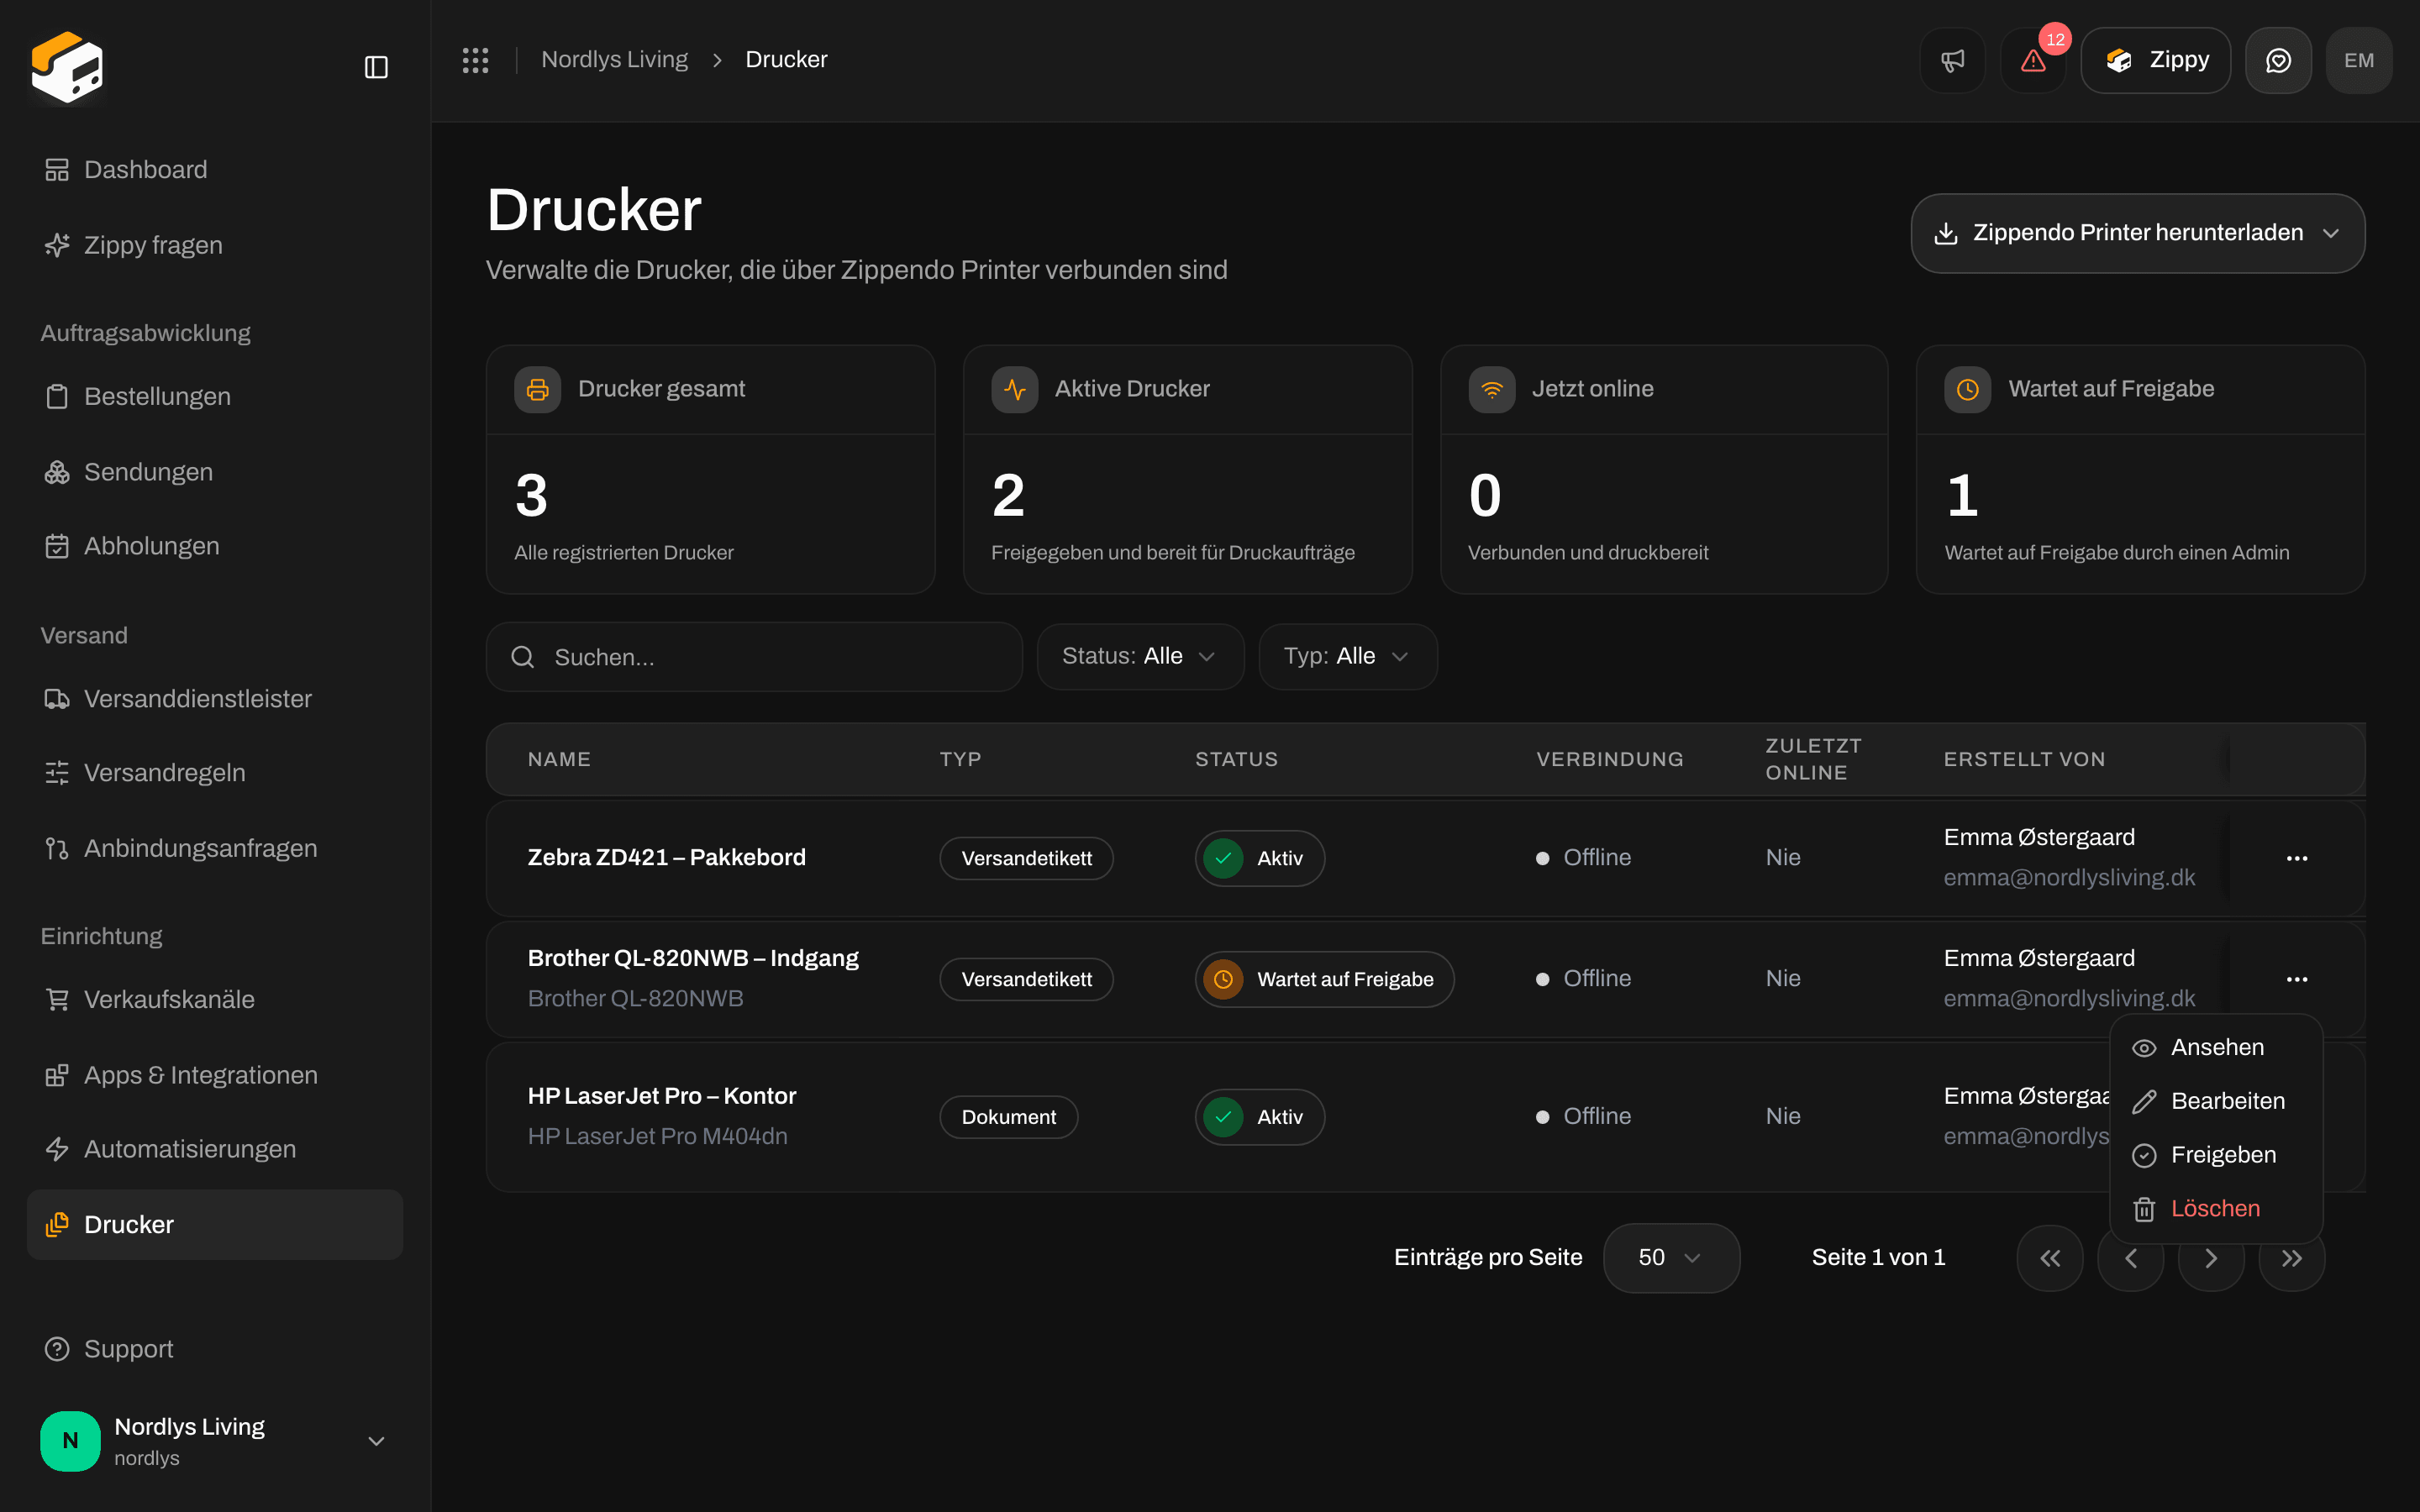Open Dashboard in the sidebar
This screenshot has width=2420, height=1512.
coord(214,170)
